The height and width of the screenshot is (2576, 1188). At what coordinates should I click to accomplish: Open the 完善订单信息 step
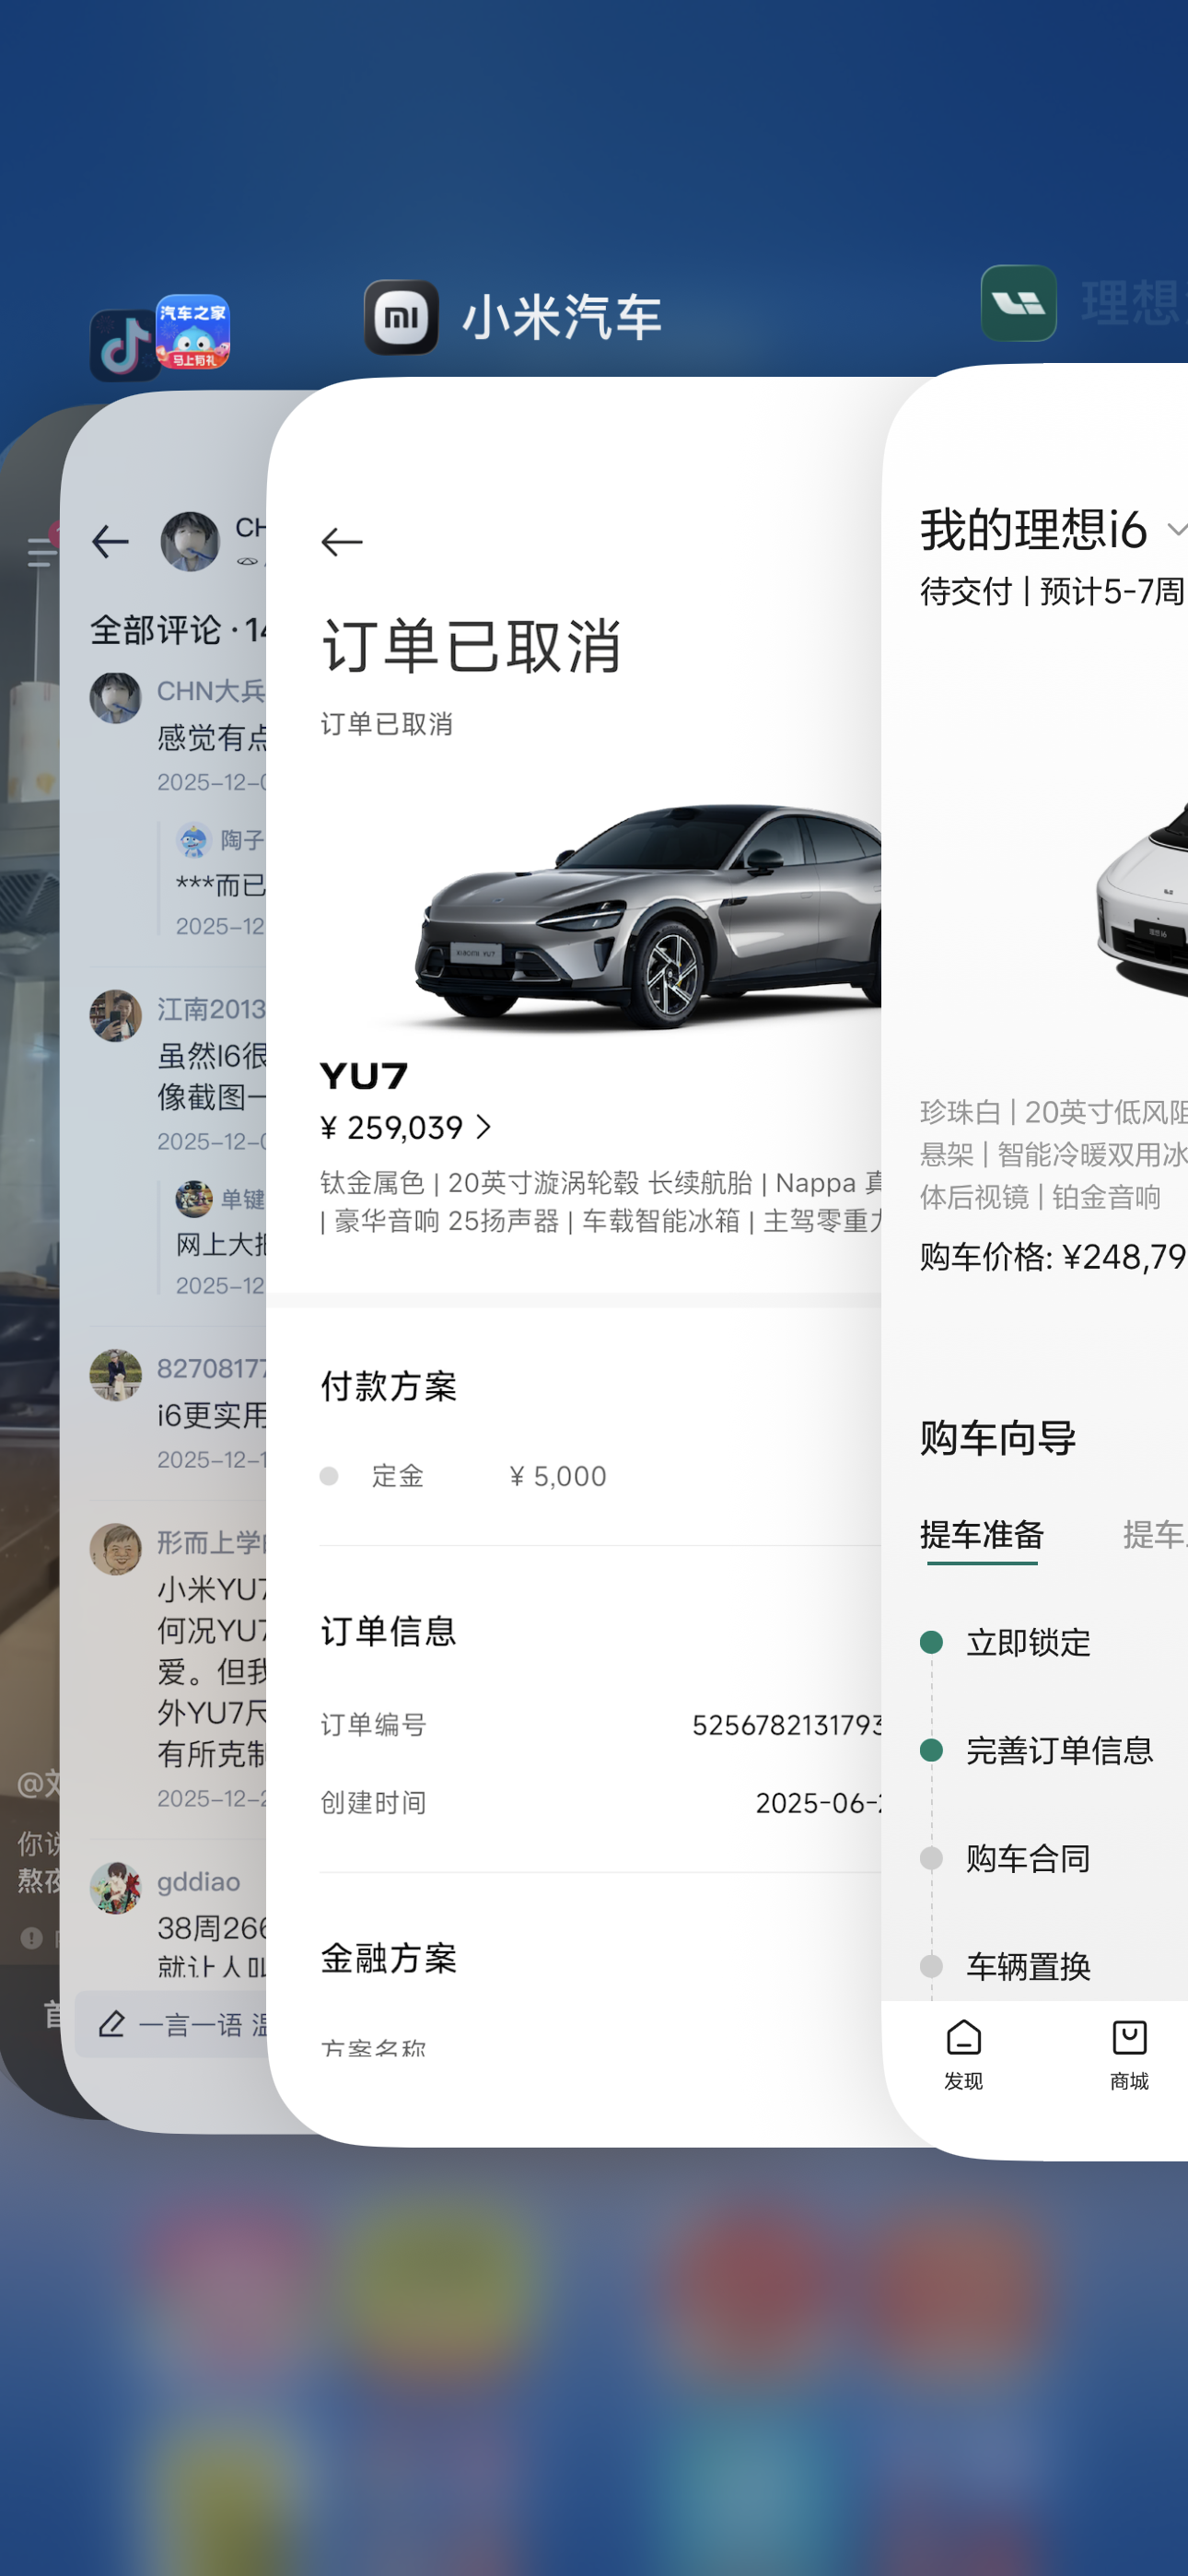pyautogui.click(x=1060, y=1750)
